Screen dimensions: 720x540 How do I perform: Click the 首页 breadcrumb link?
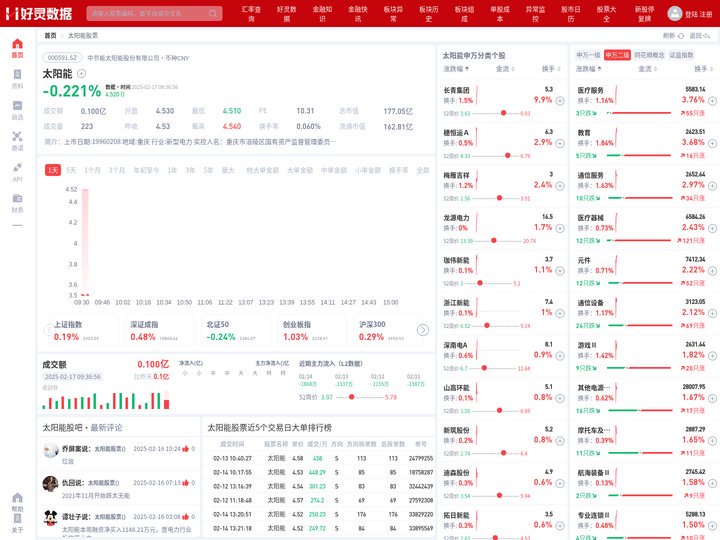(50, 36)
